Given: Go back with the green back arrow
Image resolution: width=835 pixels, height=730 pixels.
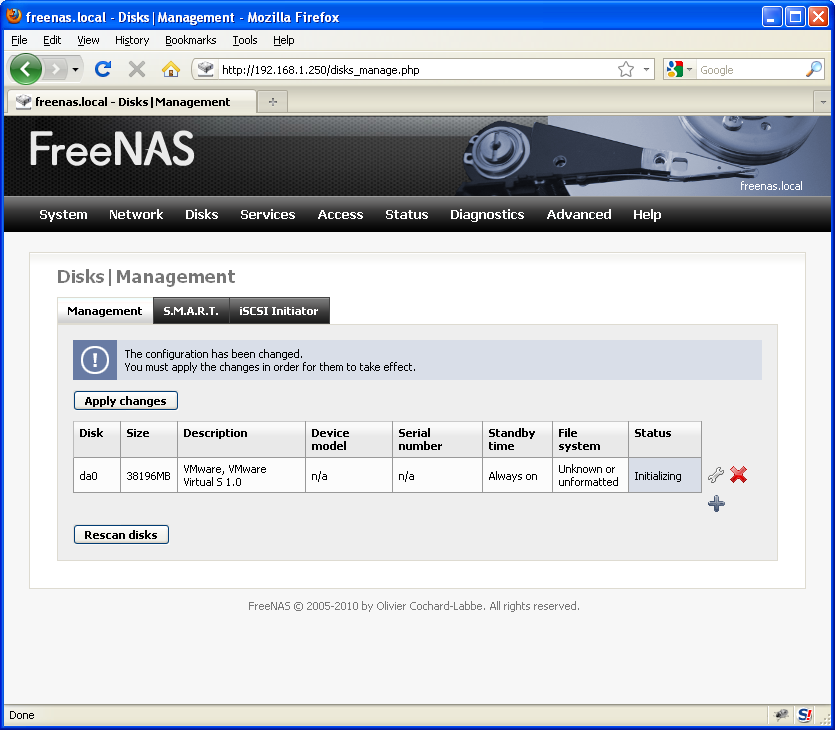Looking at the screenshot, I should pos(26,69).
